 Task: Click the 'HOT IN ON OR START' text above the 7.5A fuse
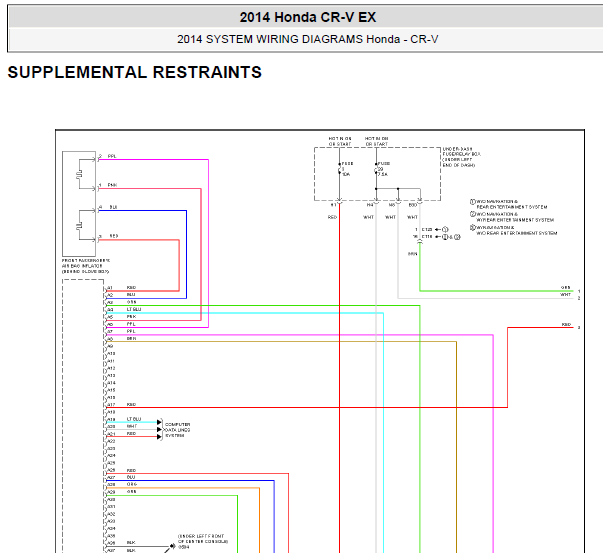[376, 141]
